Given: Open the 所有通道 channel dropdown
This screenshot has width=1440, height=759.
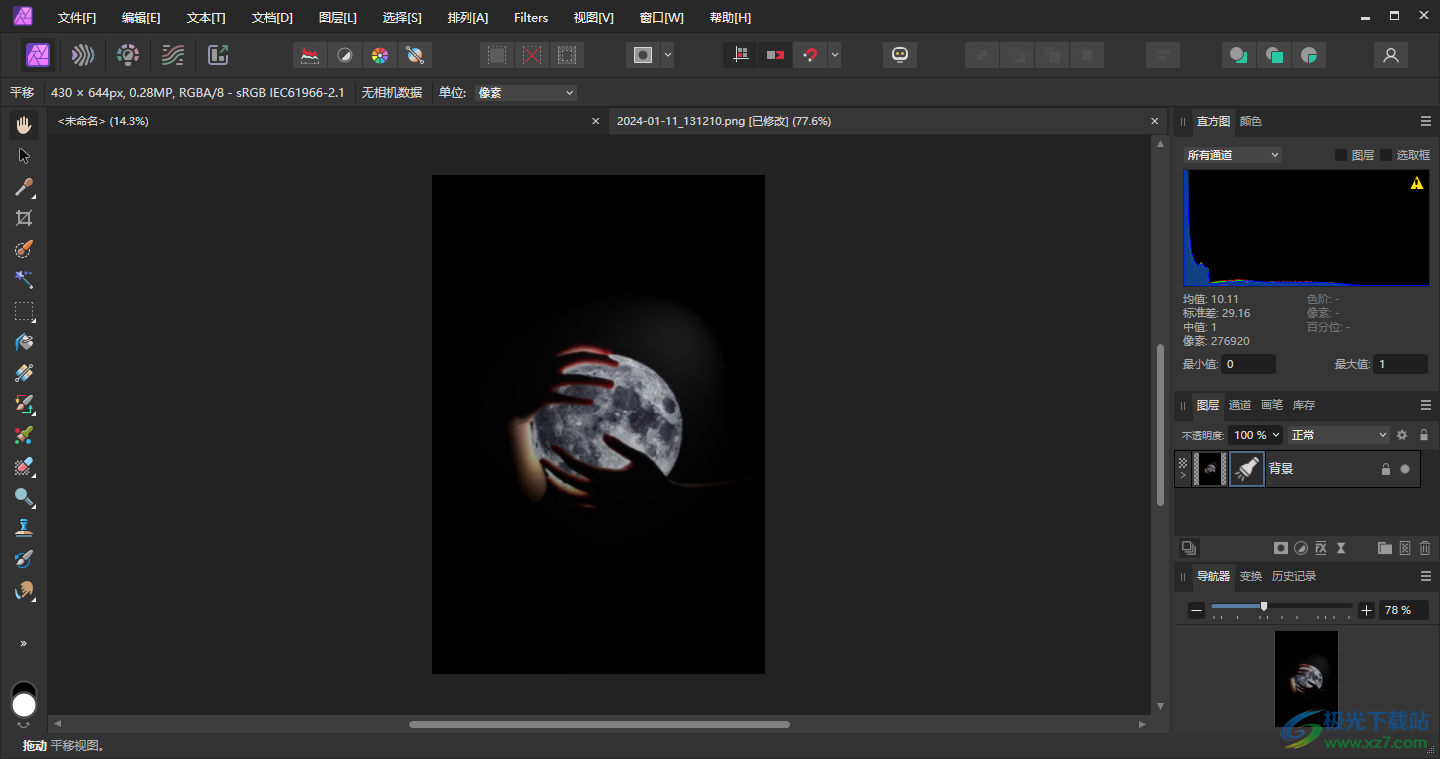Looking at the screenshot, I should (x=1232, y=155).
